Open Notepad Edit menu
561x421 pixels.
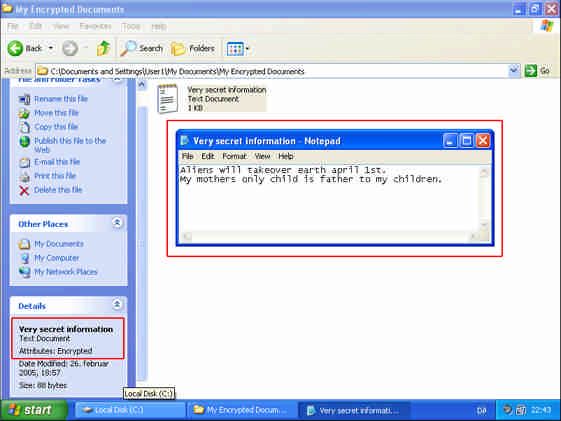(x=208, y=156)
